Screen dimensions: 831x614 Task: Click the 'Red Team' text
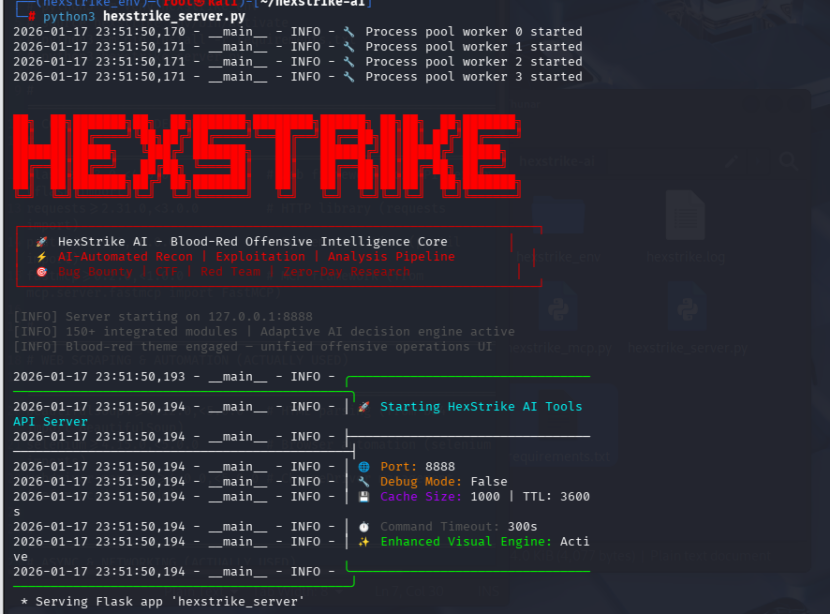click(230, 272)
